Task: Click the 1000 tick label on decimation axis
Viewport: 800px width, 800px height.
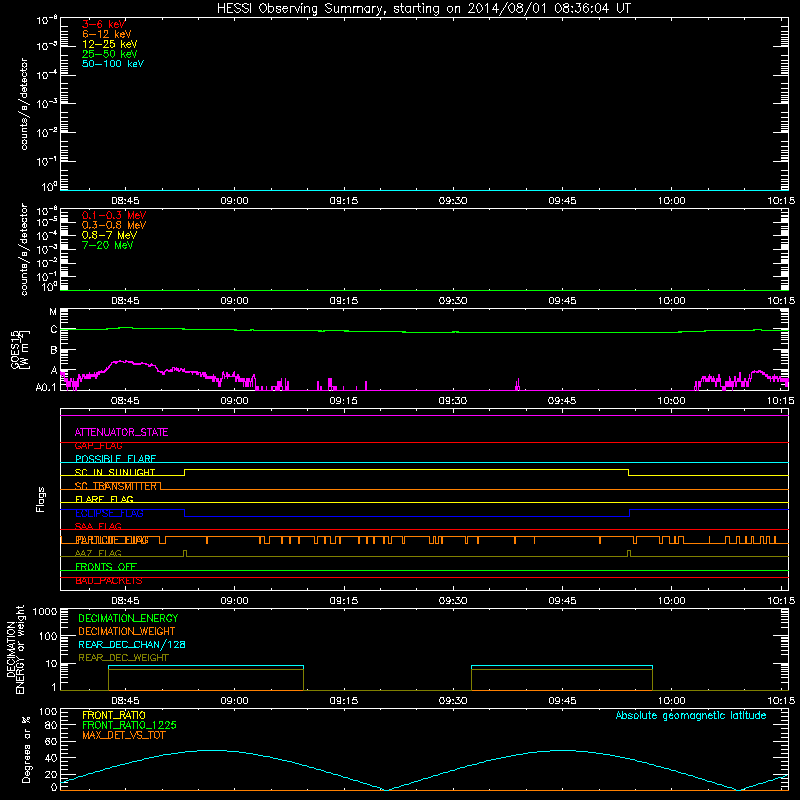Action: click(45, 611)
